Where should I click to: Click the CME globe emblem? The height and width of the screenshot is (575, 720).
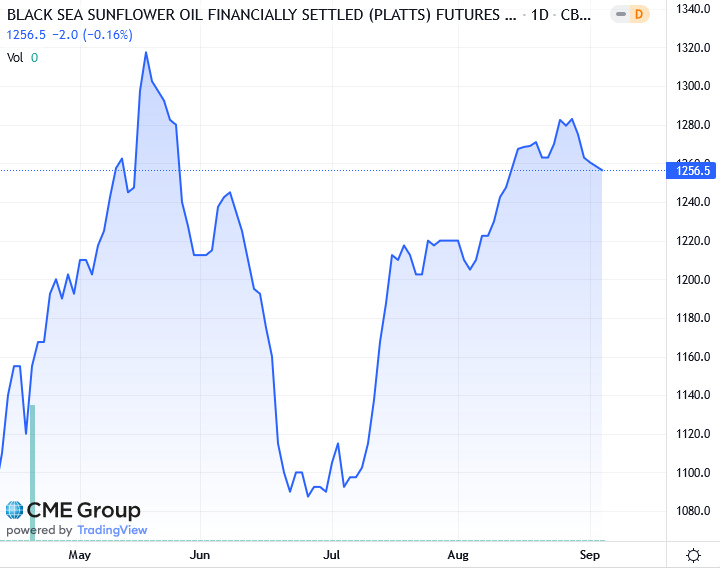[15, 510]
